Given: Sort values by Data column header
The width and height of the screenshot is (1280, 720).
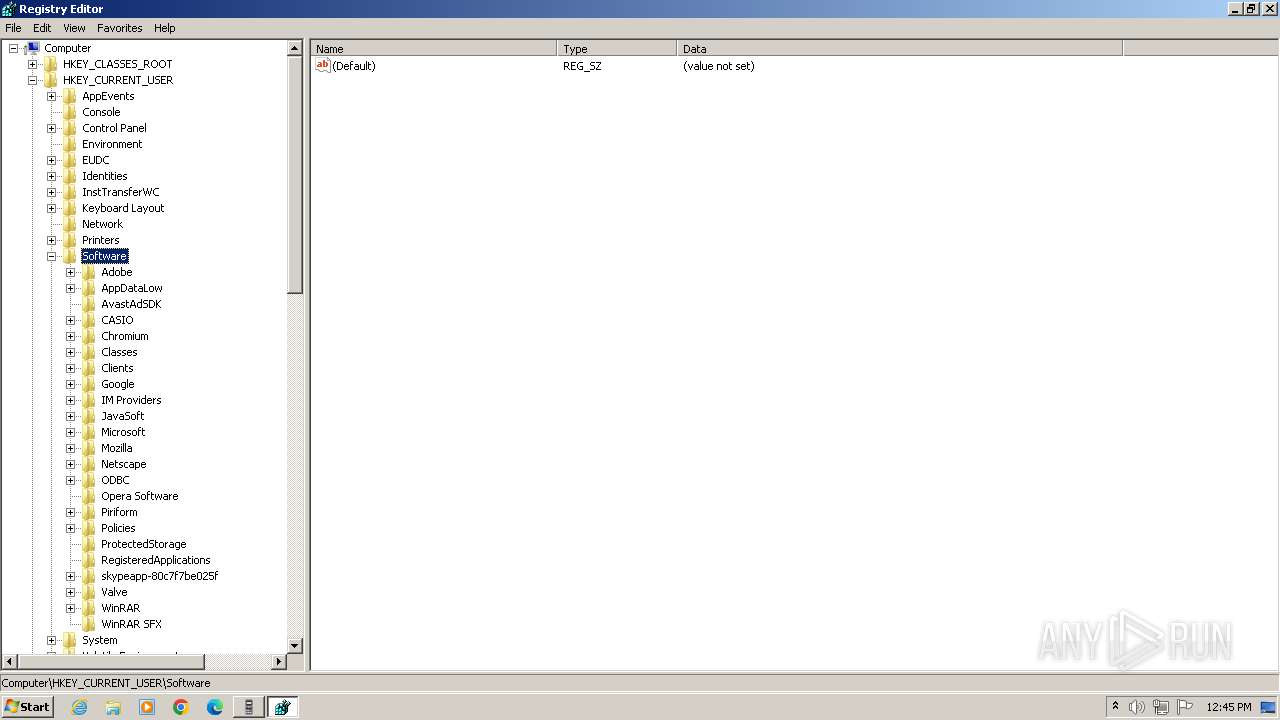Looking at the screenshot, I should pos(900,48).
